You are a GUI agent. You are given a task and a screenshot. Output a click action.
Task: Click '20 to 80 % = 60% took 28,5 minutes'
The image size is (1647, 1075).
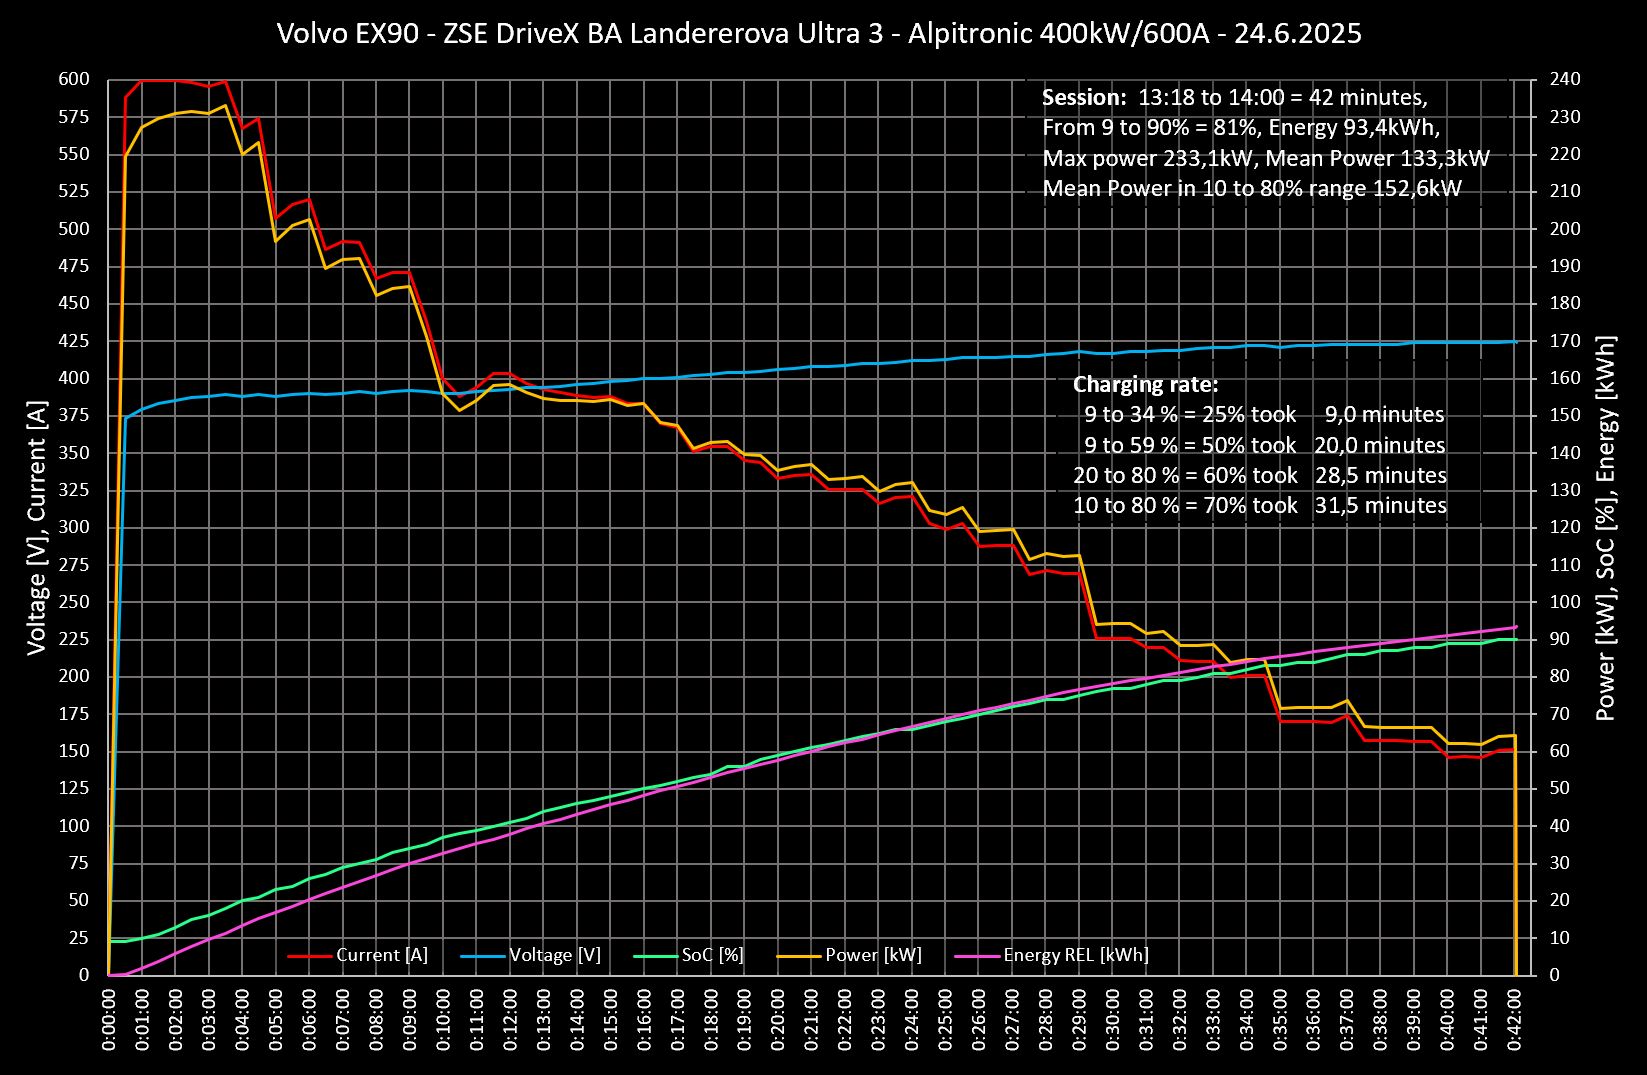1260,475
